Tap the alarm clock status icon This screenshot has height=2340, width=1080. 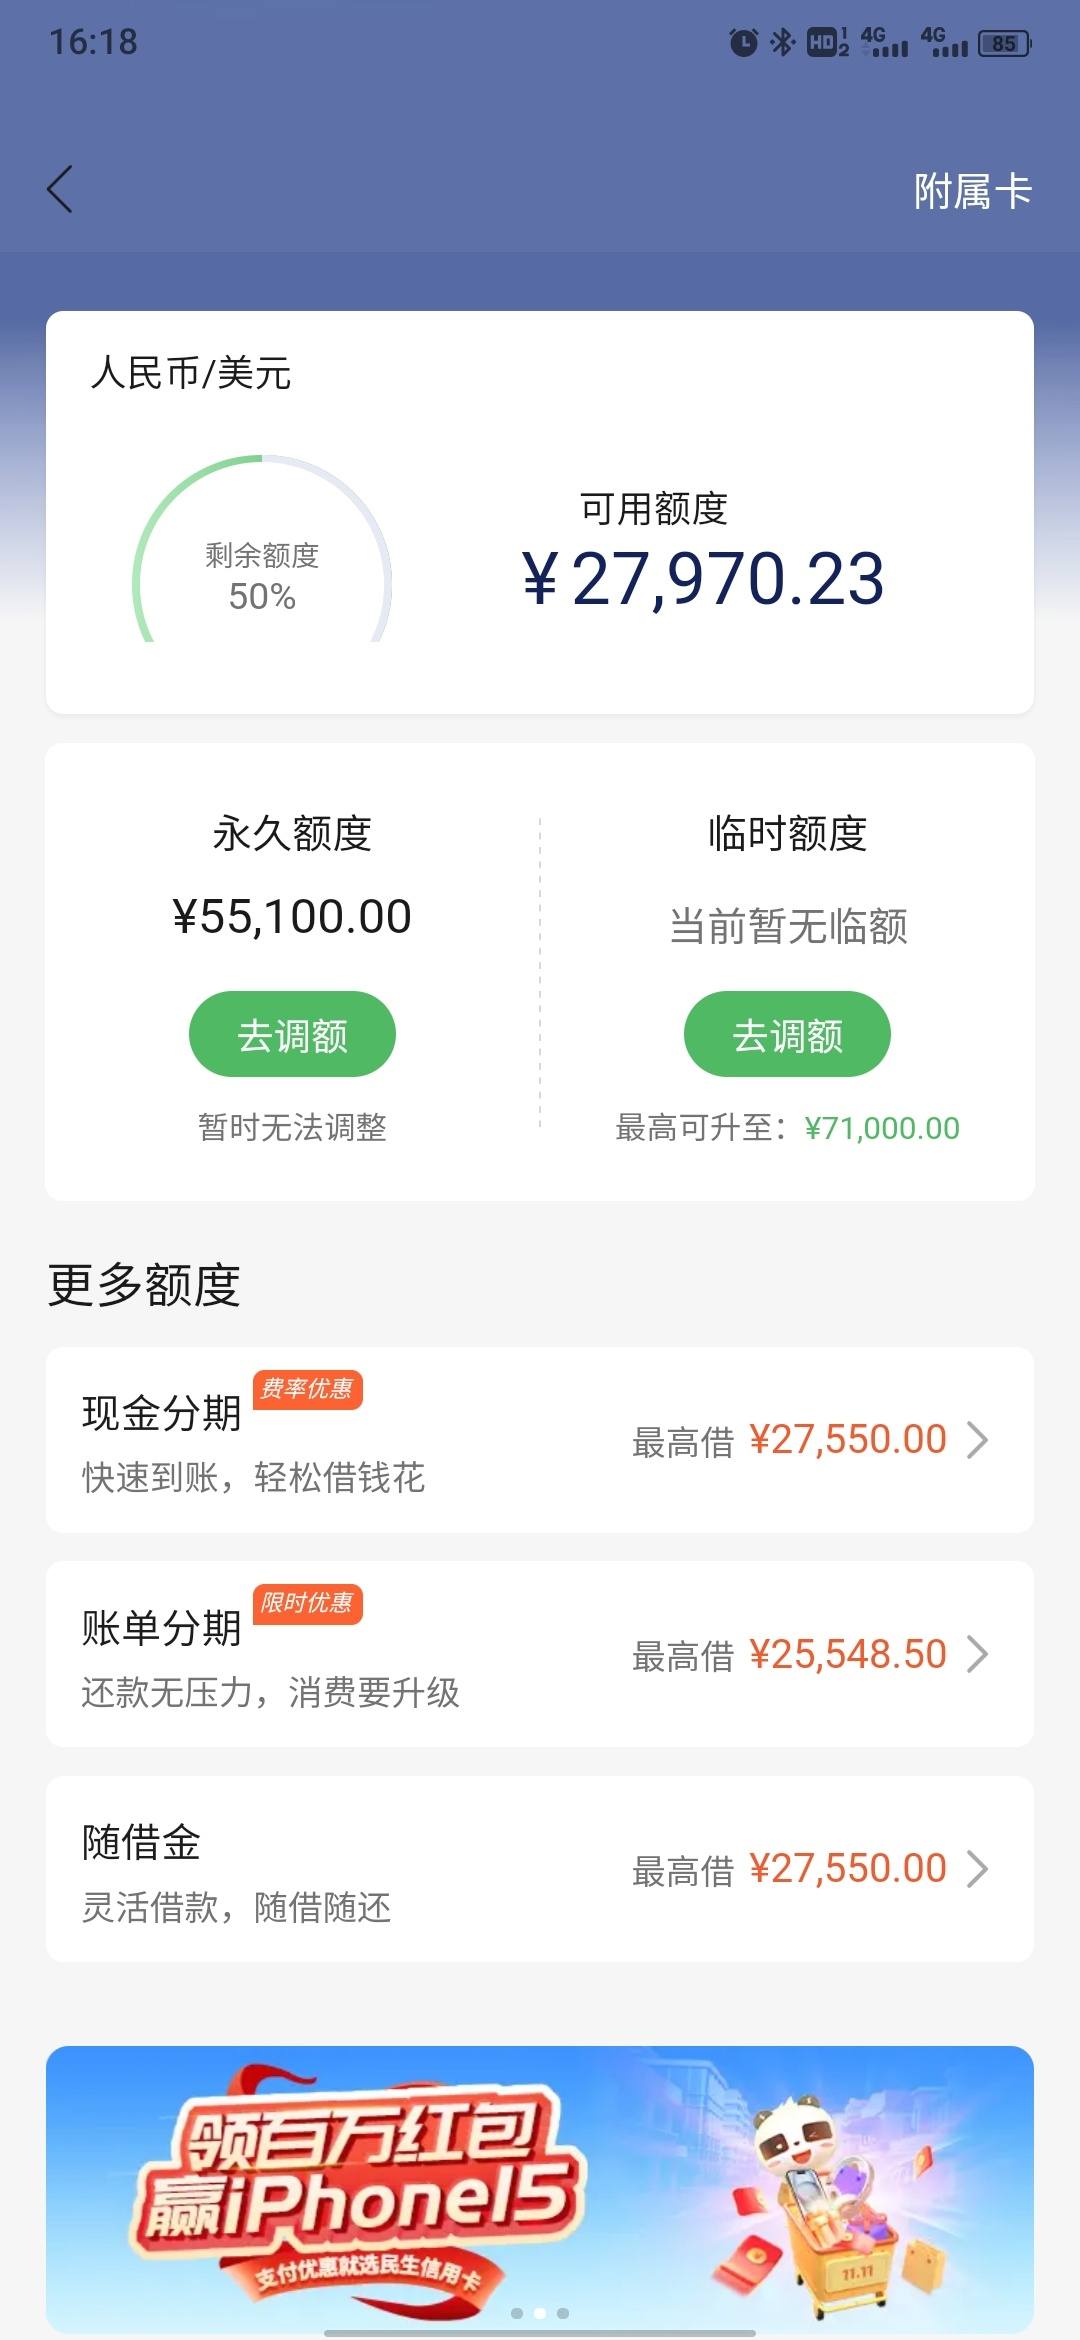[x=743, y=42]
